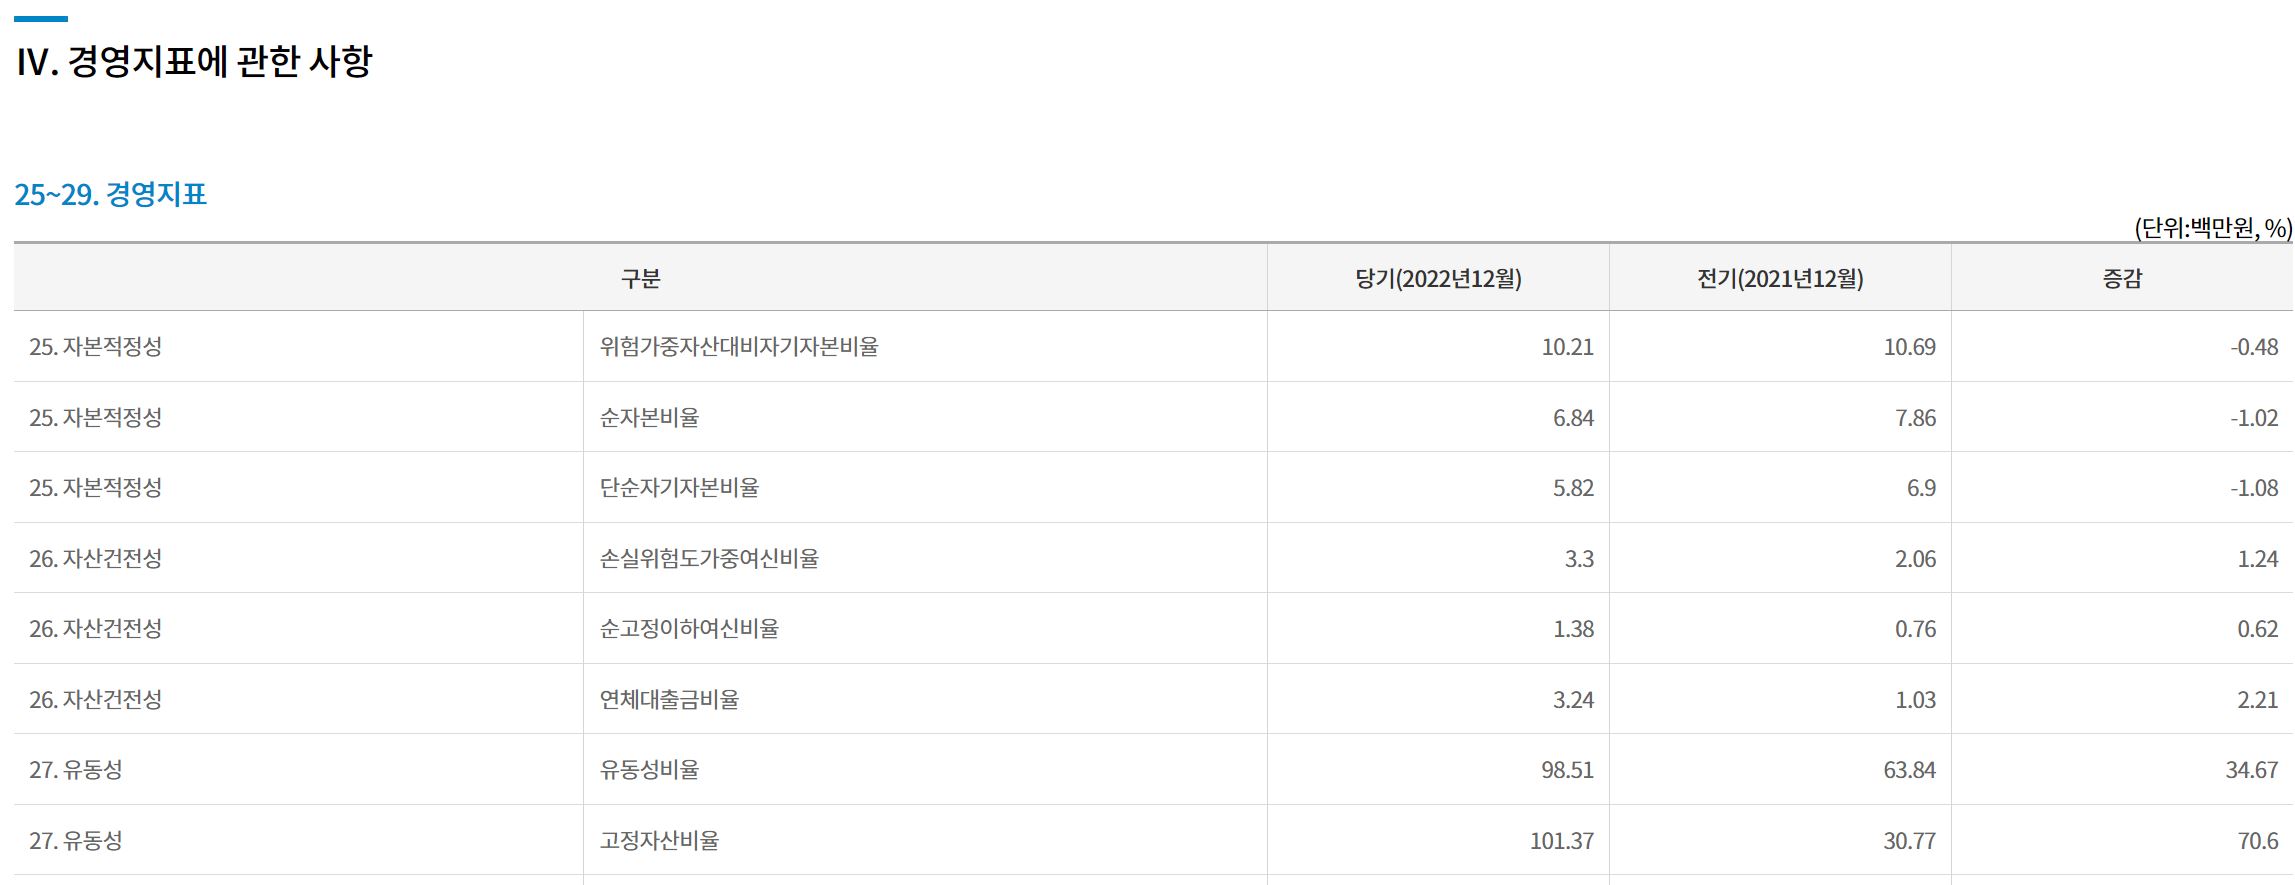Click the value 1.38
Screen dimensions: 2295x885
point(1573,629)
